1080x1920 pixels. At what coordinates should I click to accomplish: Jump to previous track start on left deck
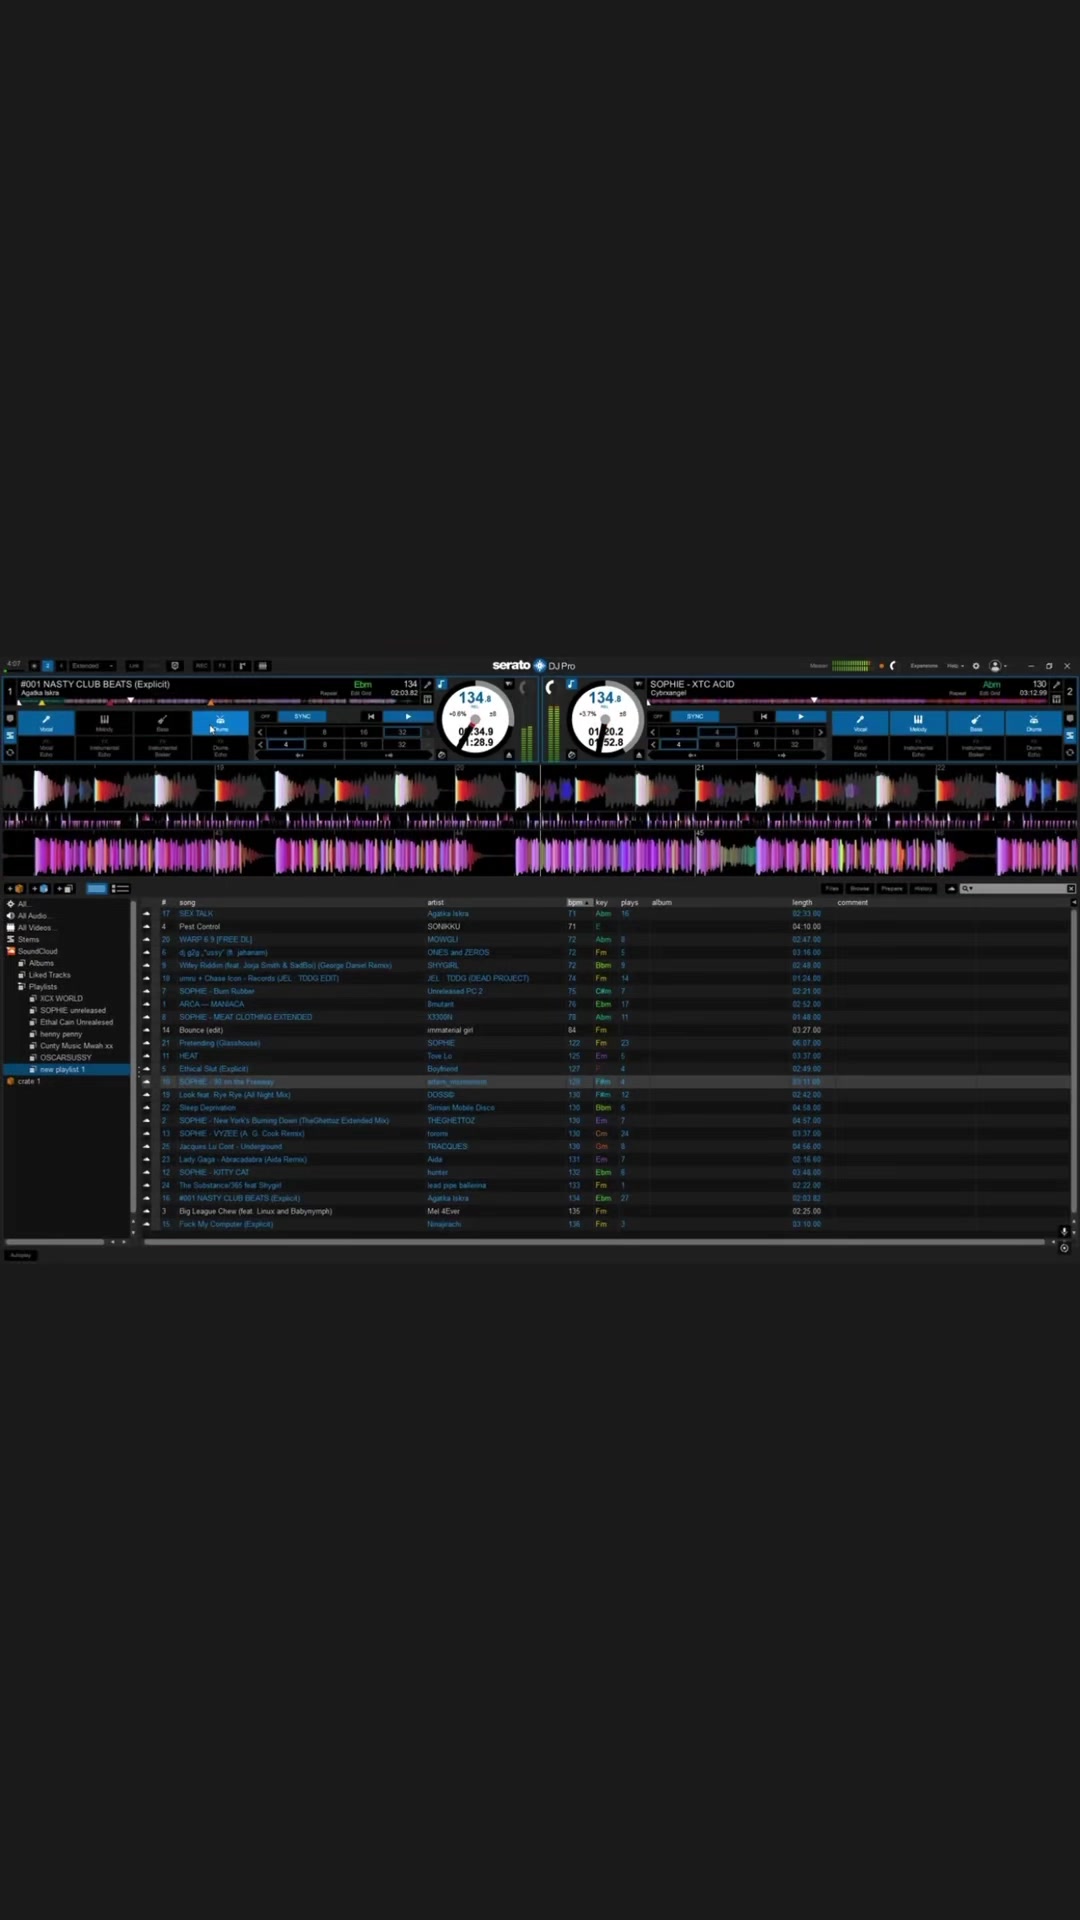[371, 716]
